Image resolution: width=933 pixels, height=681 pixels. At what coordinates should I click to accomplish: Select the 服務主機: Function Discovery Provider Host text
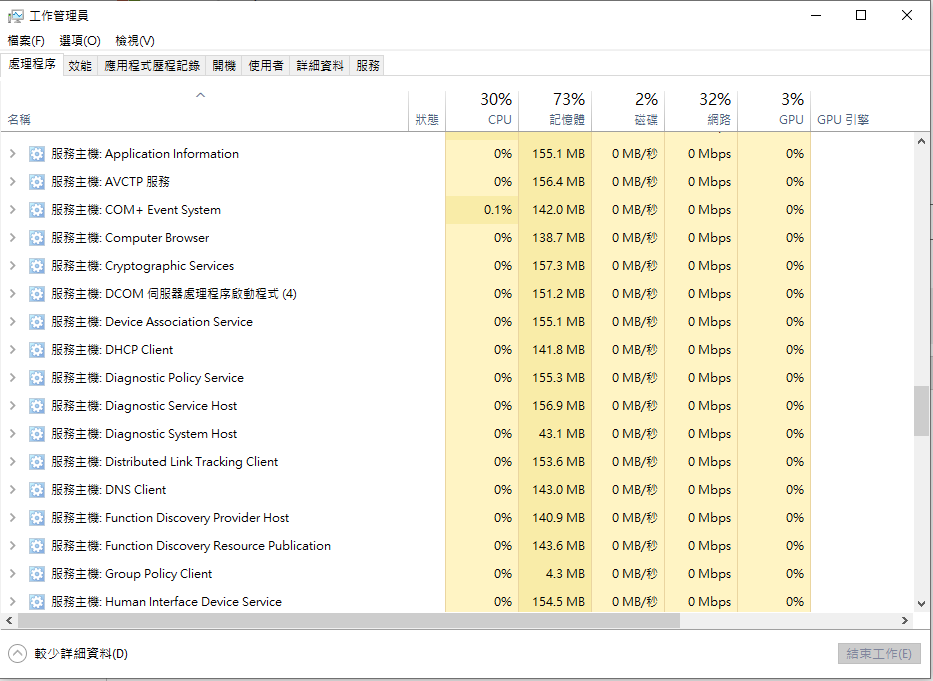[x=170, y=517]
